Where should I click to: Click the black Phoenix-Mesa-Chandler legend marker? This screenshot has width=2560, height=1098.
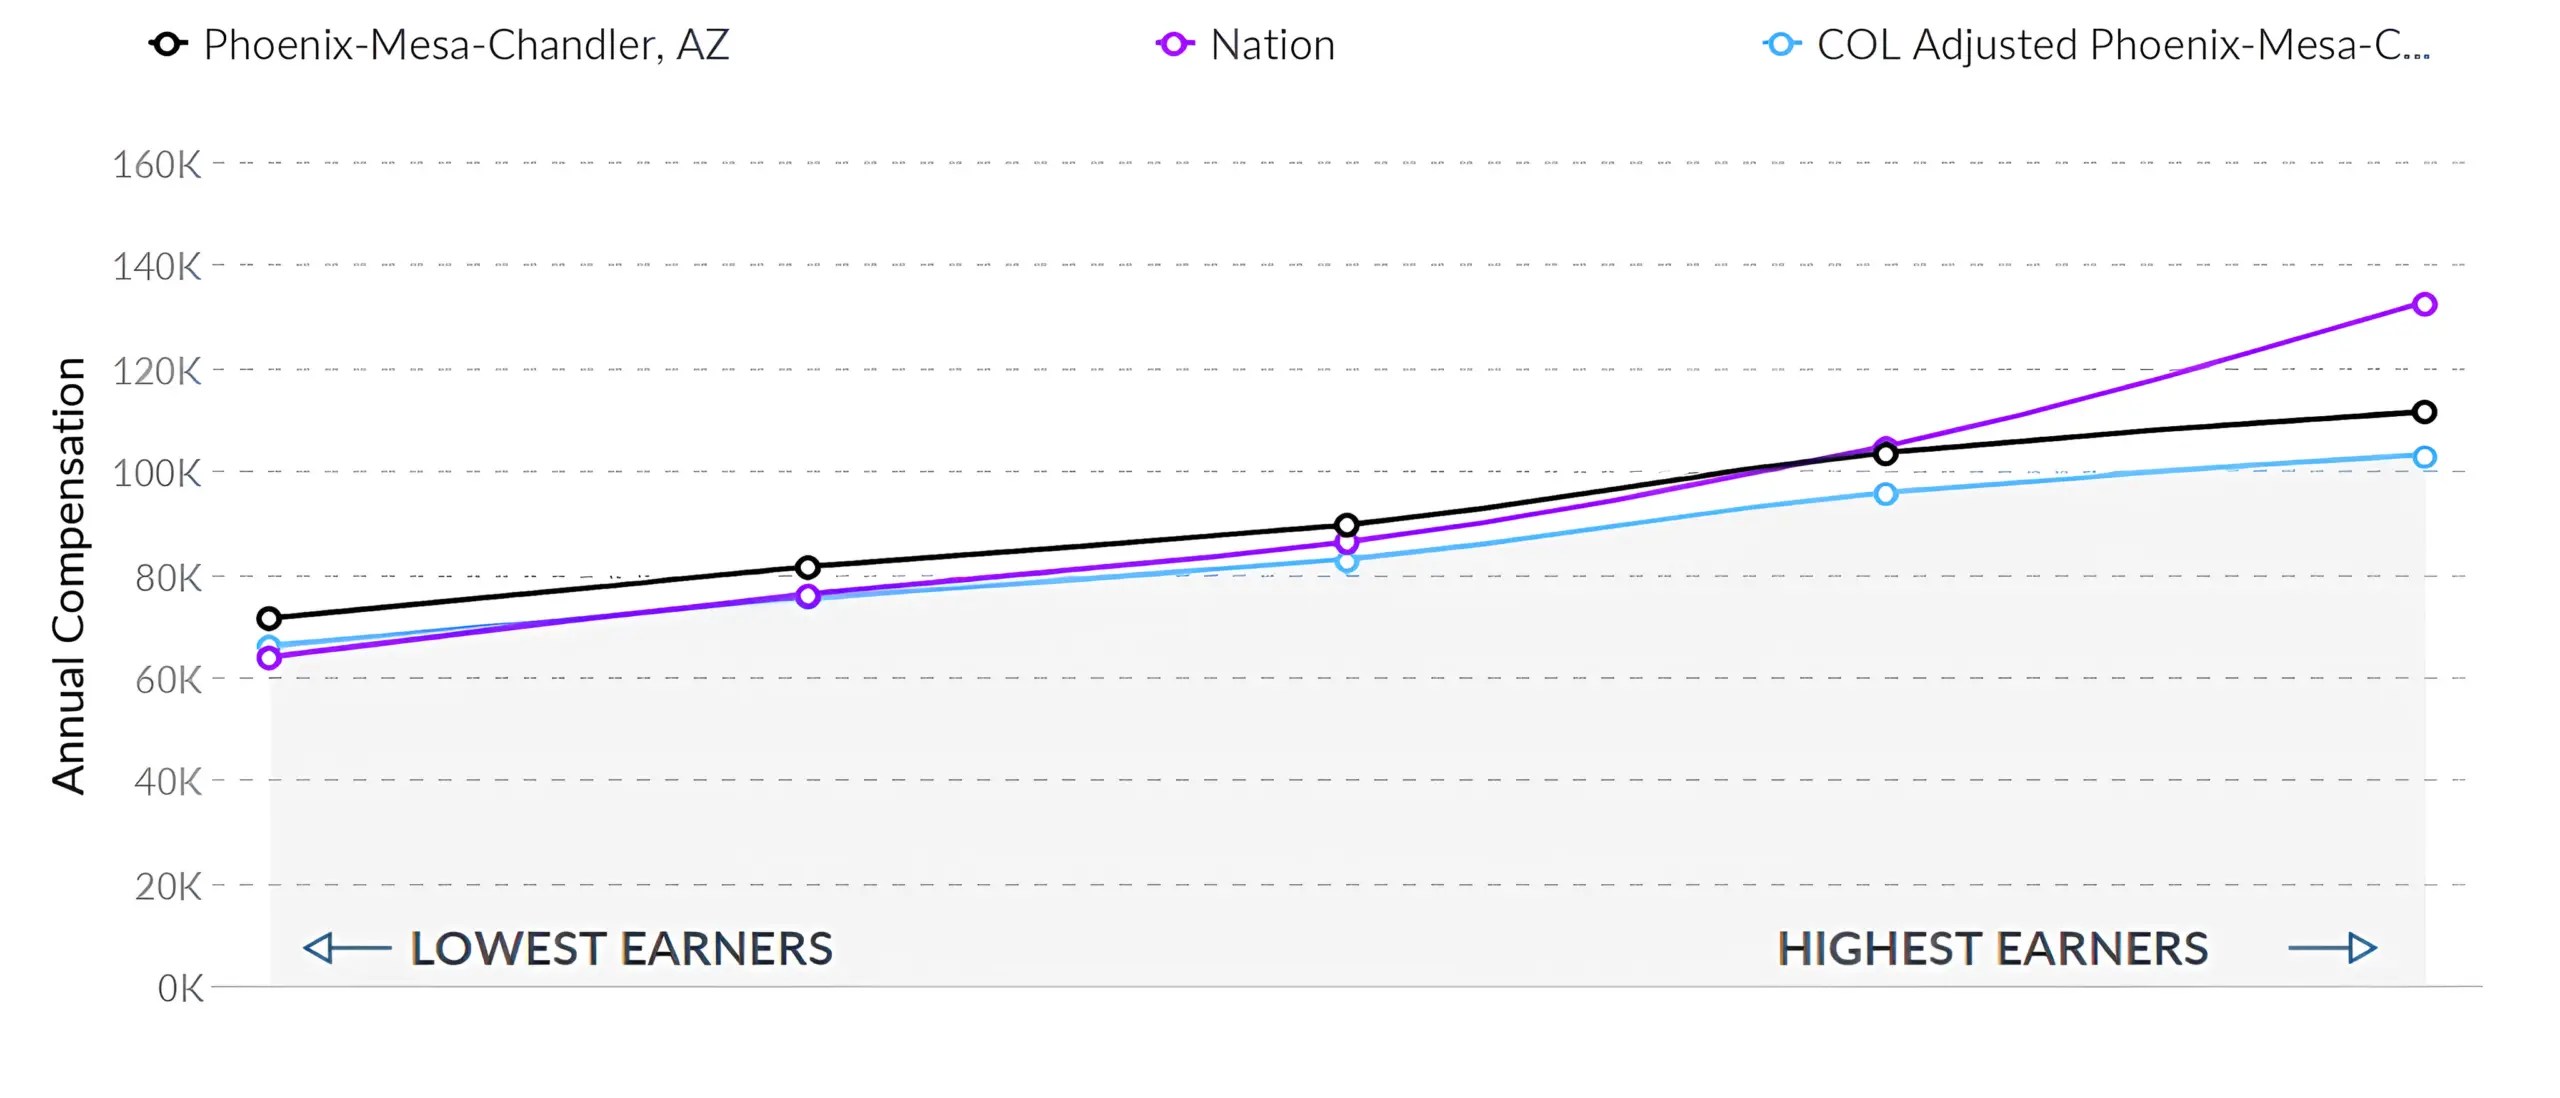point(168,45)
